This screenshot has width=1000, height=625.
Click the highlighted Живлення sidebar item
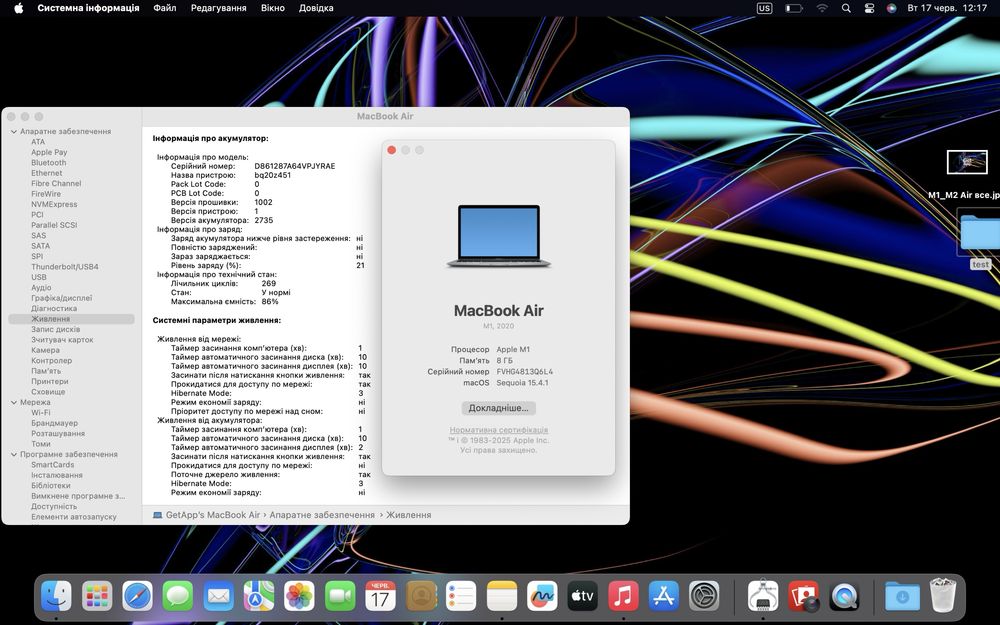(71, 319)
